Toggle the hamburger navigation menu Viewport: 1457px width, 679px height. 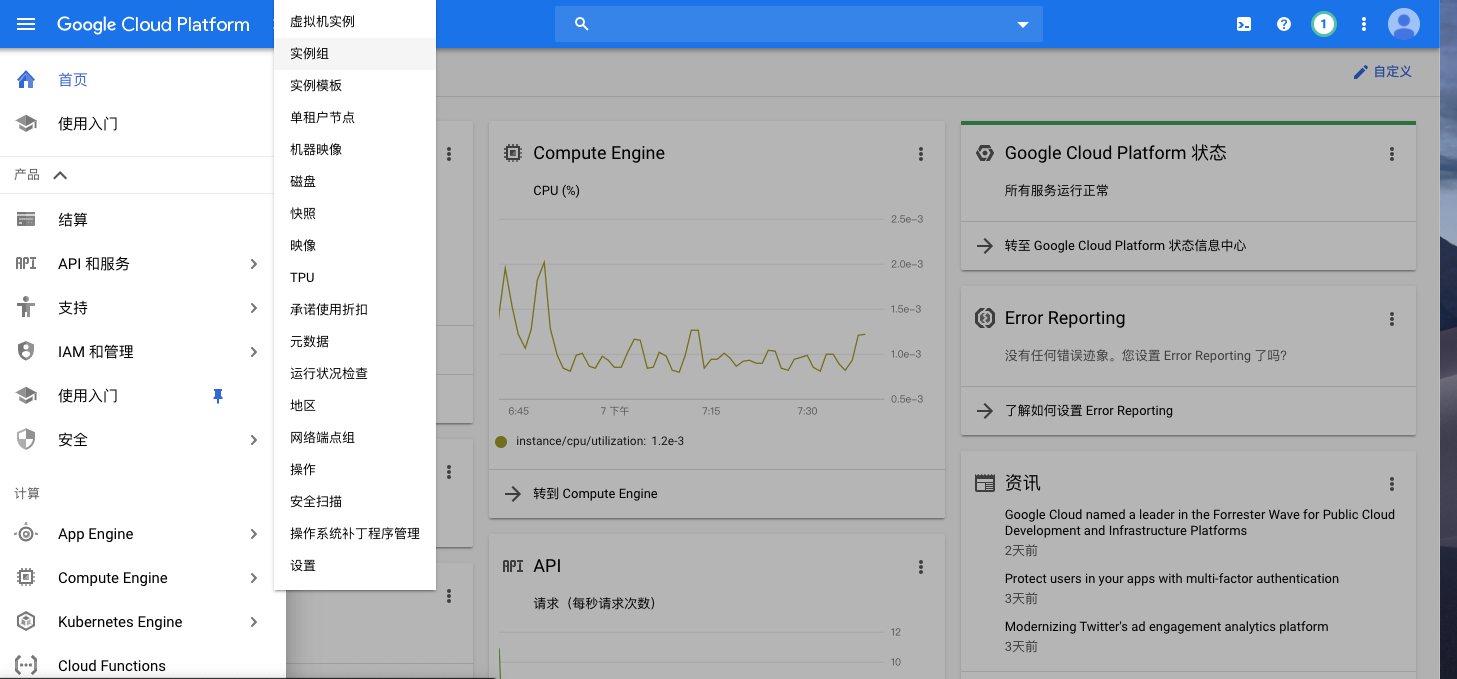click(26, 24)
